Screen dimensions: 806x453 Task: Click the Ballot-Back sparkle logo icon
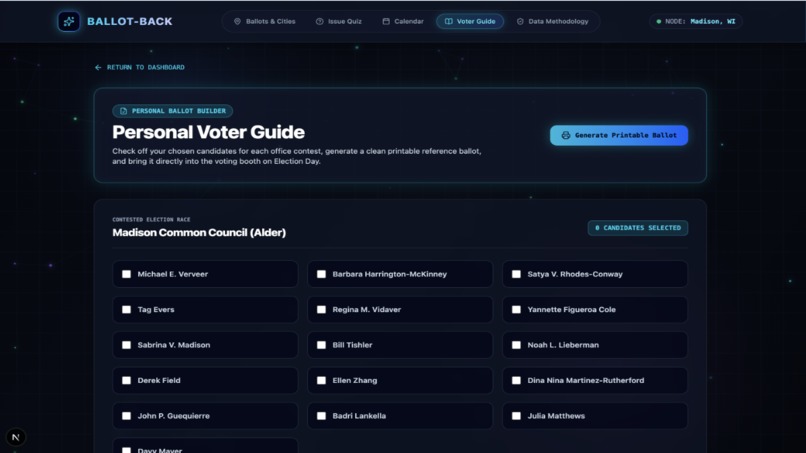click(x=69, y=22)
